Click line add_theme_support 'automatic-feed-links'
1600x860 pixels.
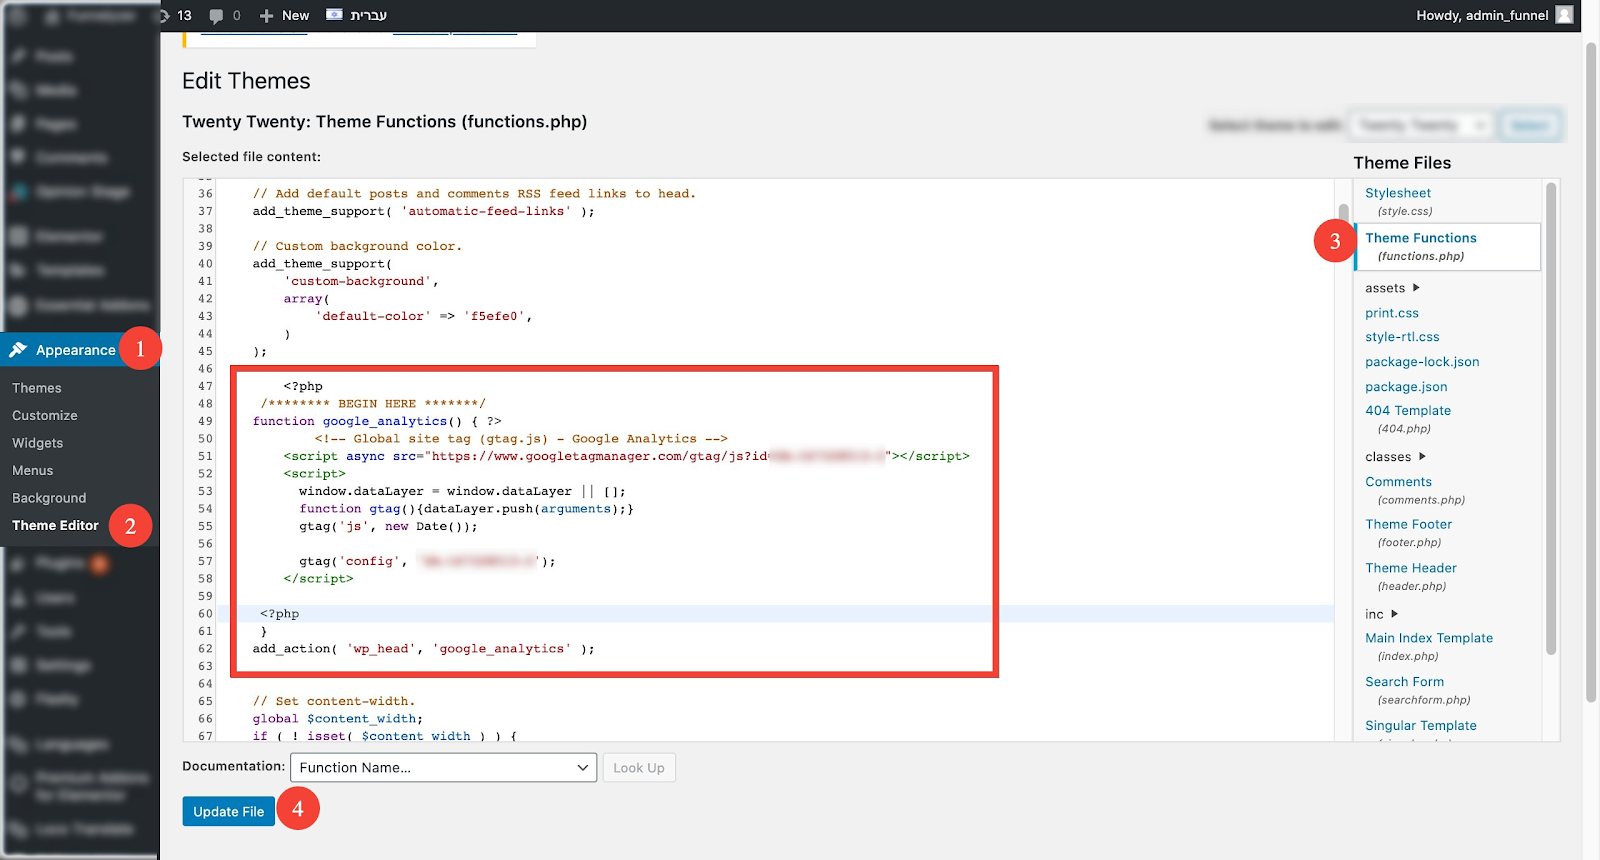423,211
